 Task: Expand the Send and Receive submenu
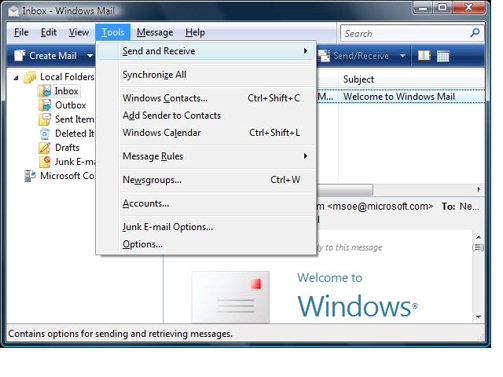click(206, 51)
